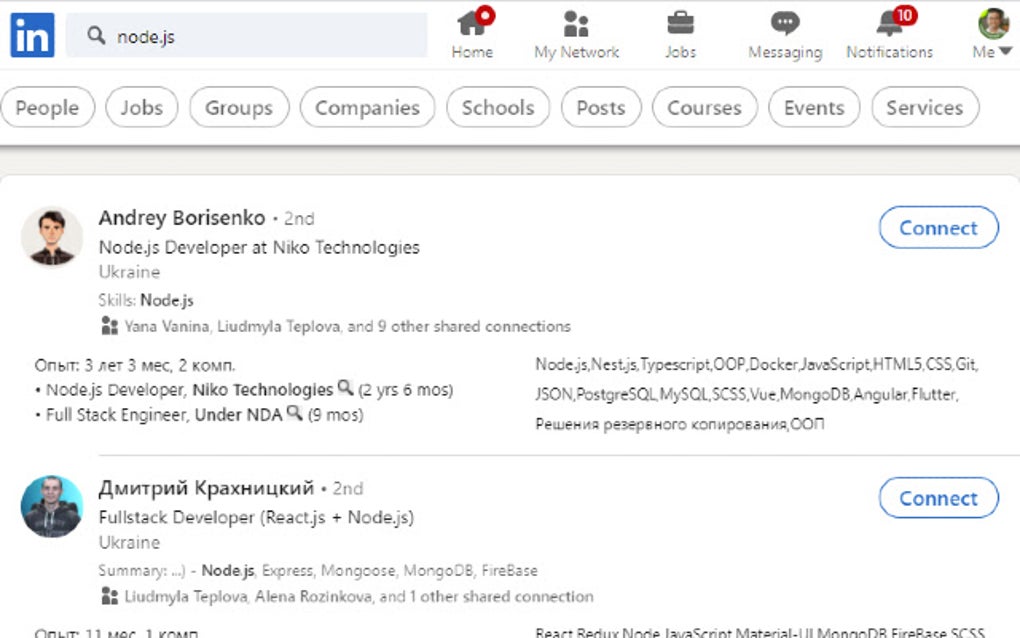Open the Home feed icon
Viewport: 1020px width, 638px height.
(472, 24)
